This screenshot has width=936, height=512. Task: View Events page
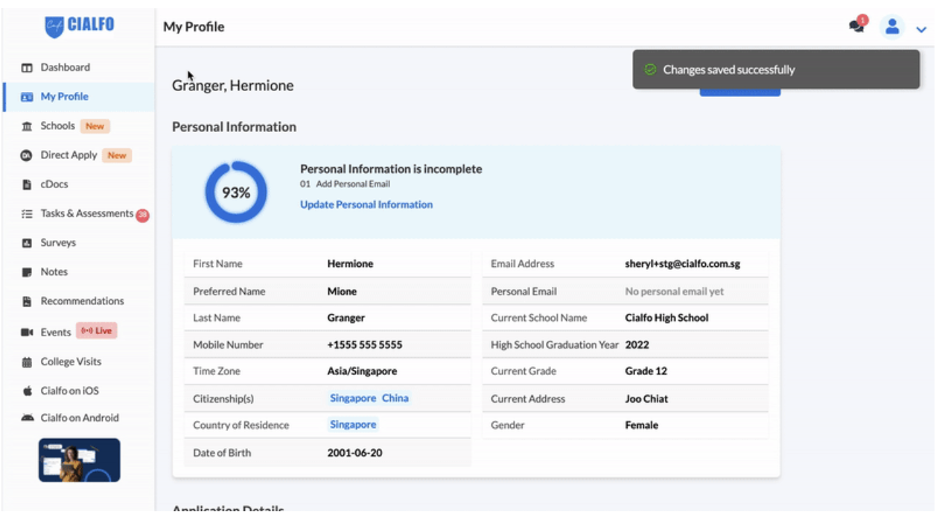[x=56, y=332]
